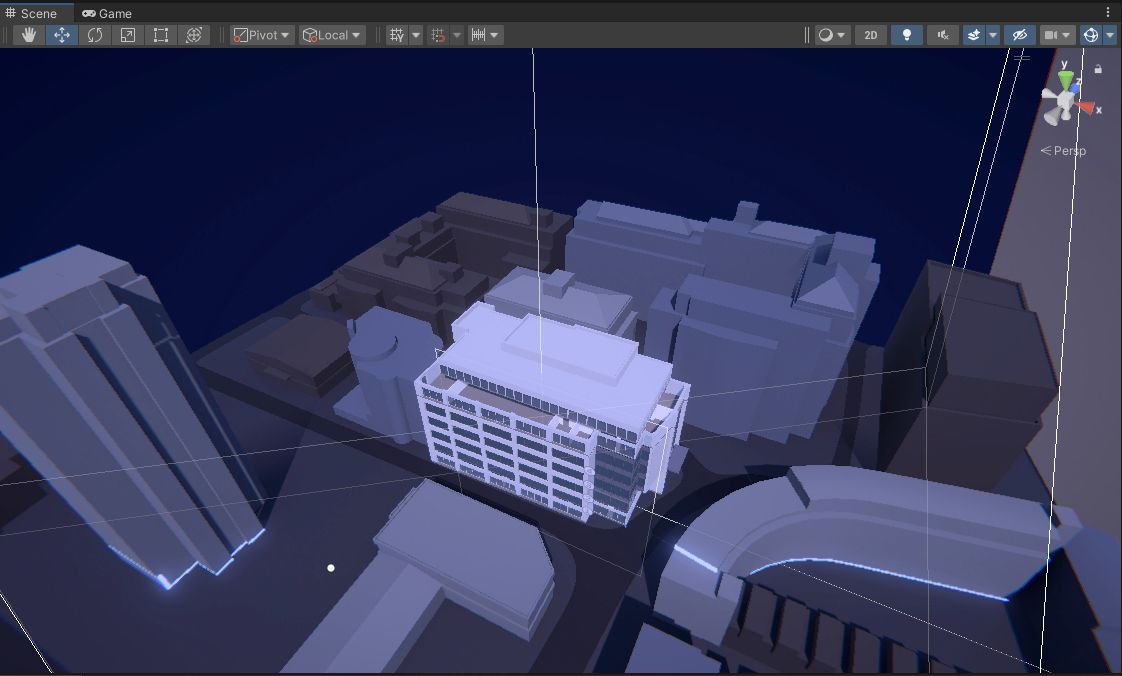Activate the Move tool
Viewport: 1122px width, 676px height.
point(61,34)
